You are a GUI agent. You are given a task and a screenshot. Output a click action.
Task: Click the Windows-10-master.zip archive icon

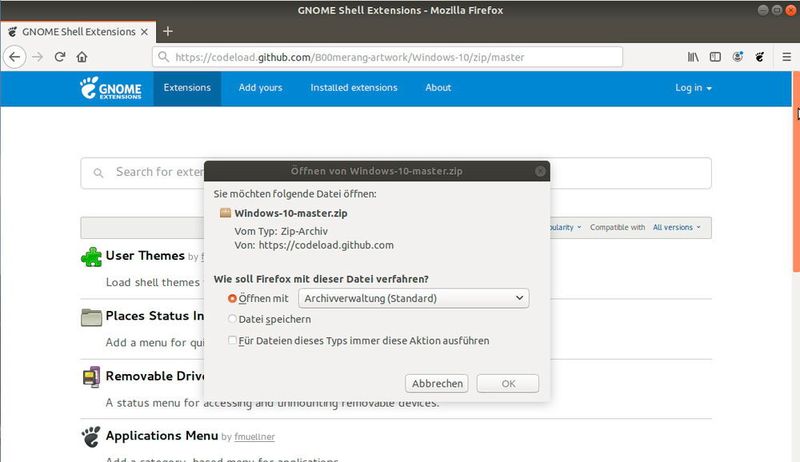(x=225, y=213)
